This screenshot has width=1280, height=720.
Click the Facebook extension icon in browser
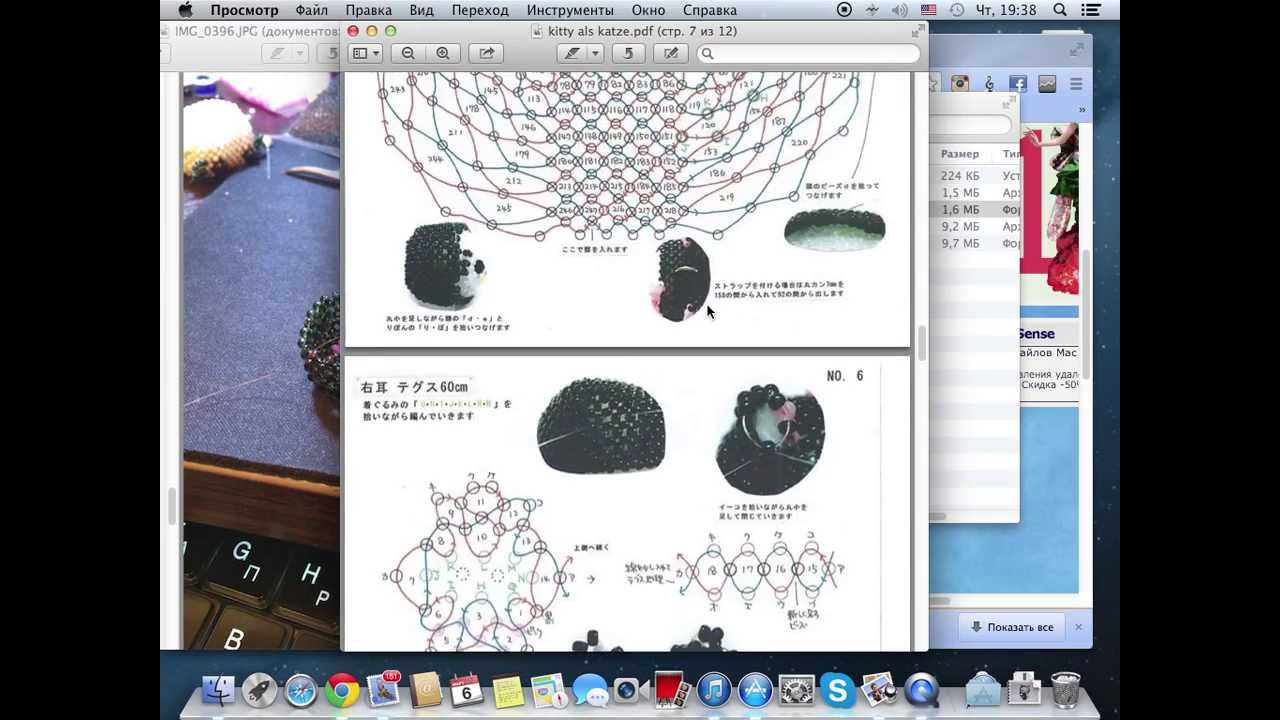1018,85
